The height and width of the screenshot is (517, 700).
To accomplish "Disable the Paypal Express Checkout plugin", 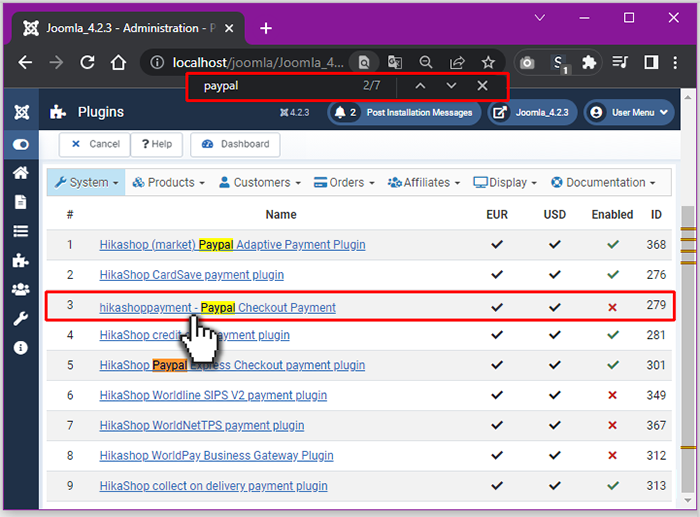I will (x=613, y=365).
